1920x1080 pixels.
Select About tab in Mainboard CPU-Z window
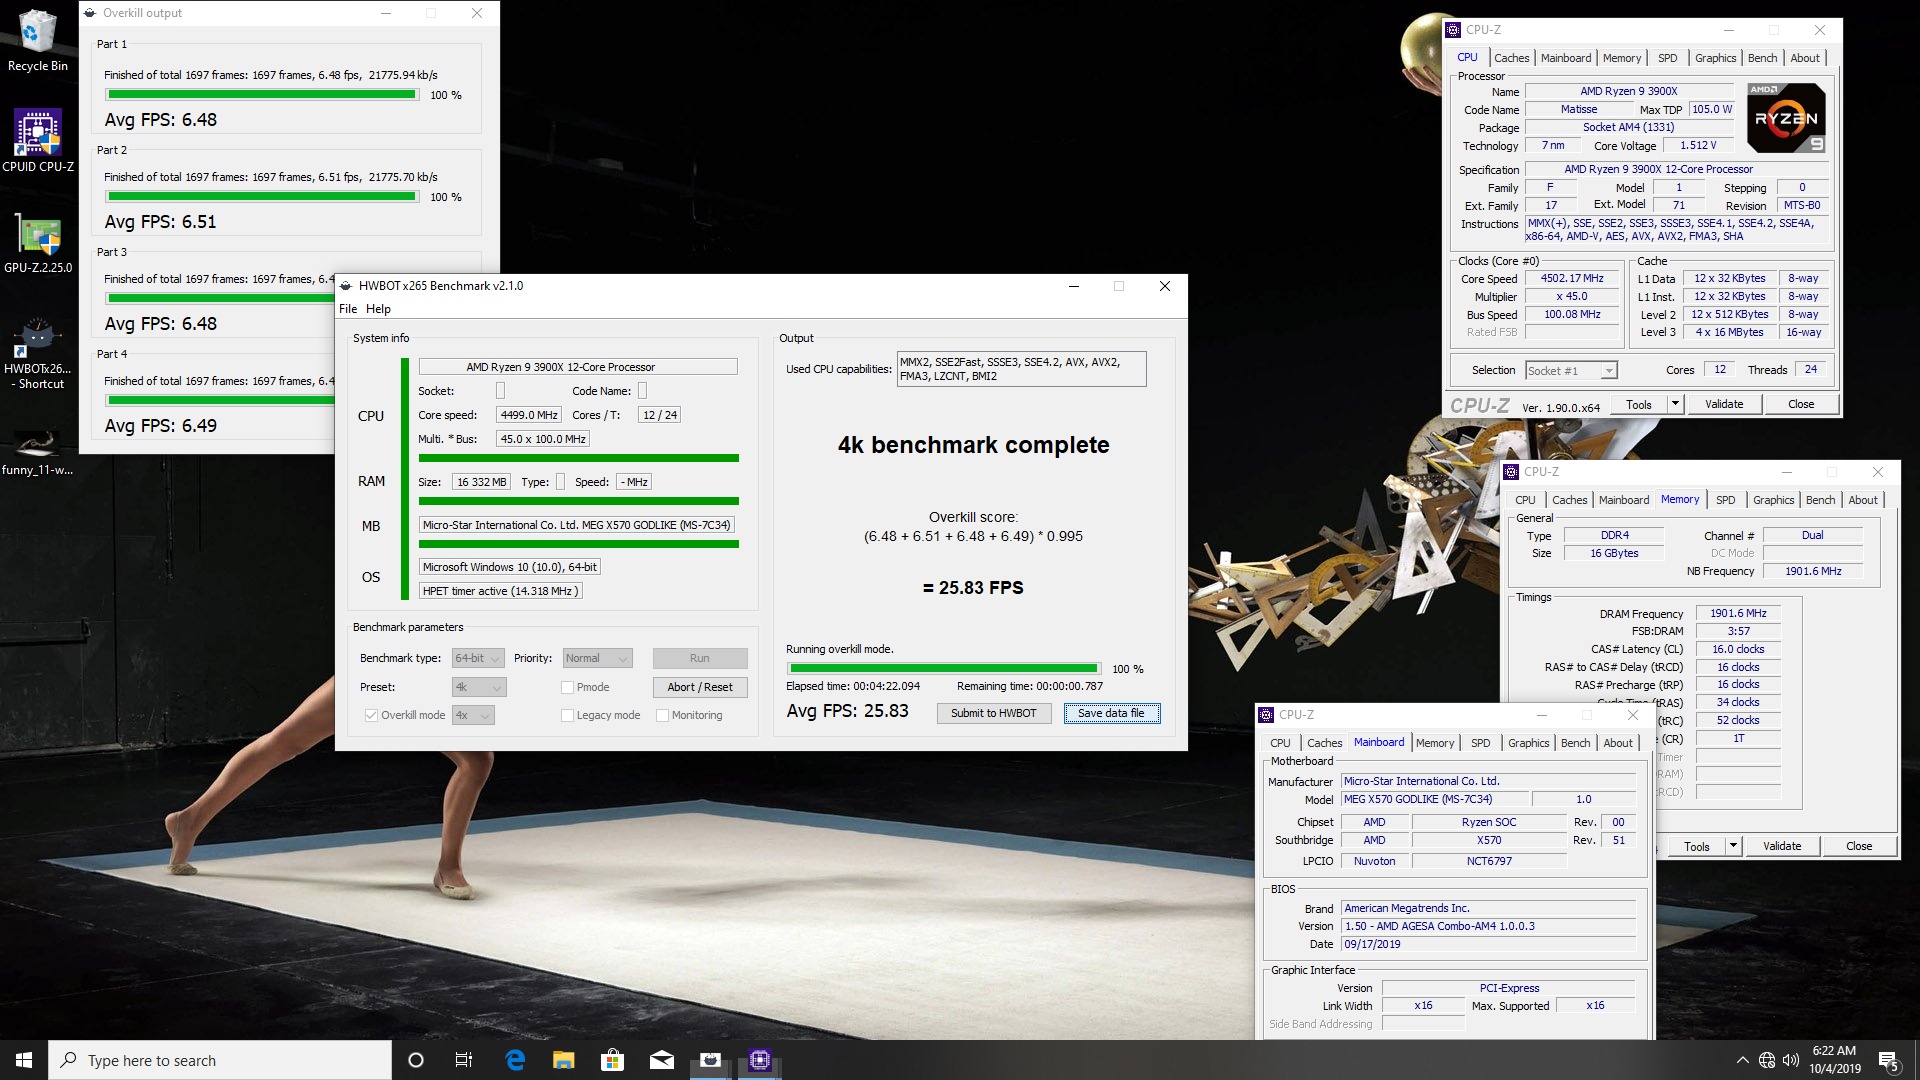click(1618, 743)
